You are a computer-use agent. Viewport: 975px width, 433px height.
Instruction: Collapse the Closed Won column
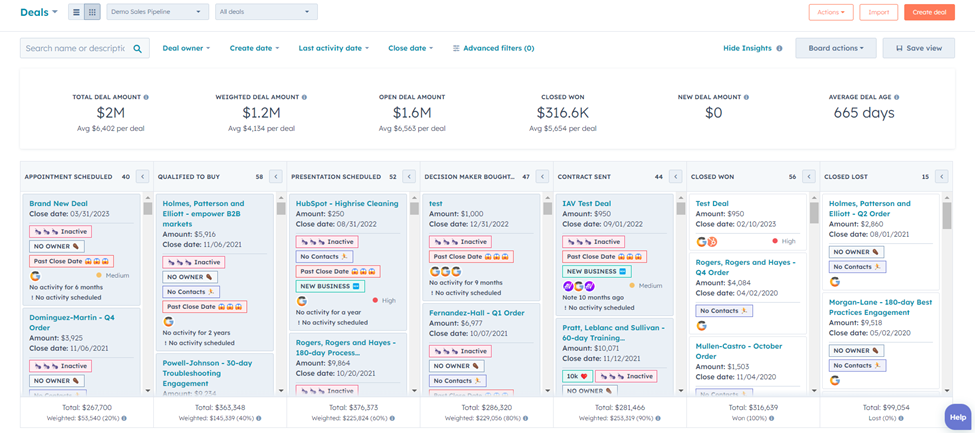click(x=808, y=177)
